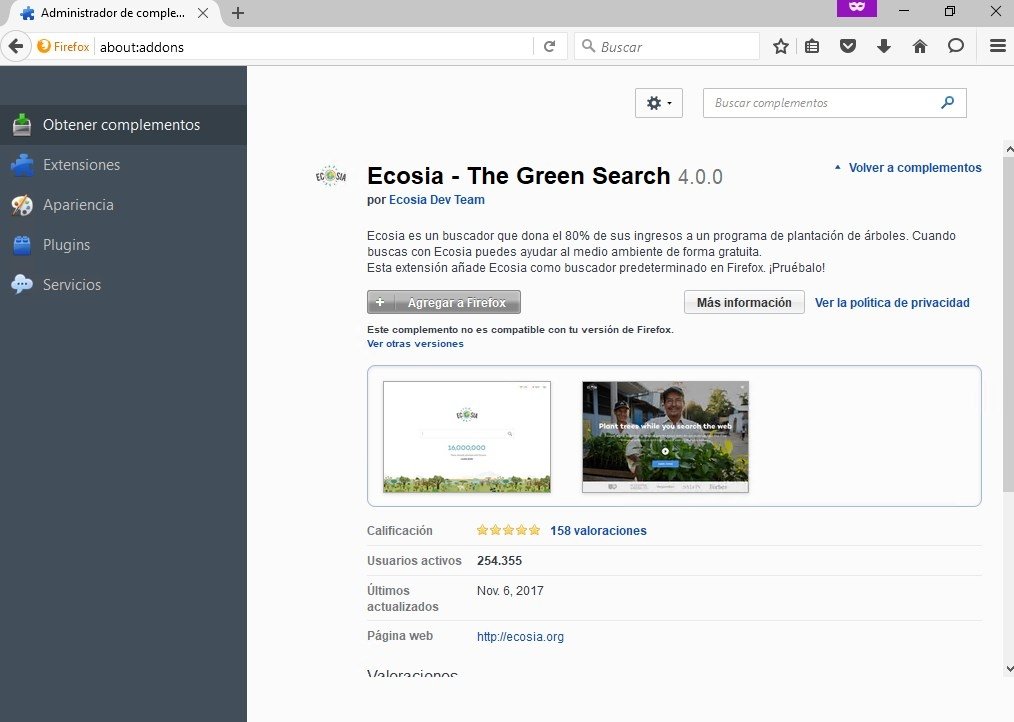Image resolution: width=1014 pixels, height=722 pixels.
Task: Select Obtener complementos in sidebar
Action: point(123,125)
